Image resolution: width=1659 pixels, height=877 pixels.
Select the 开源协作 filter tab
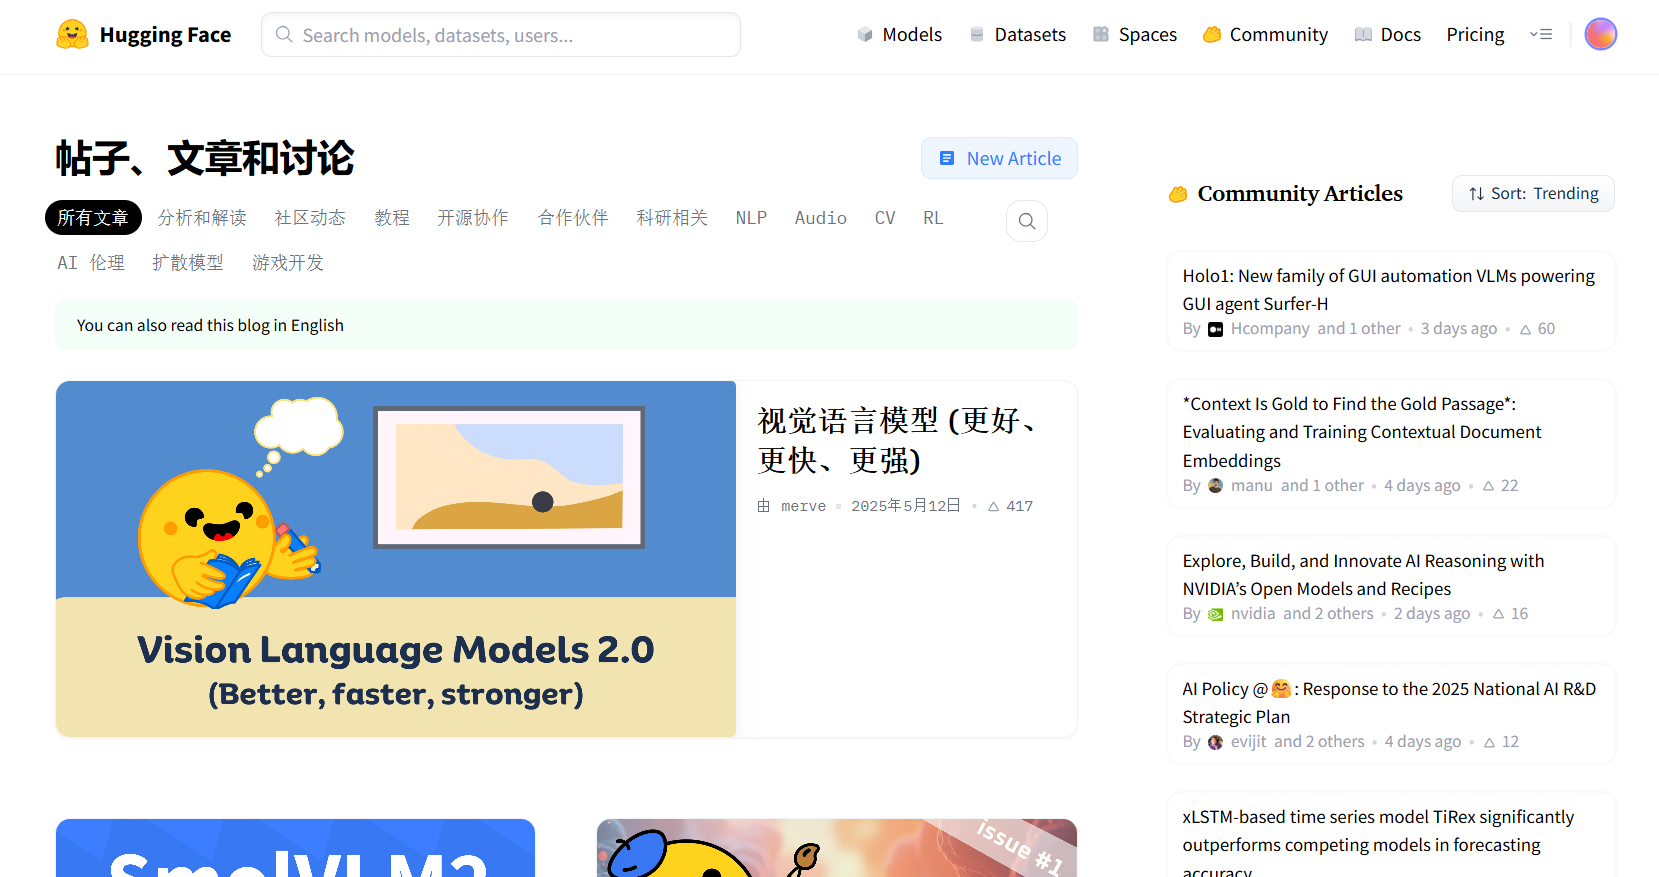click(x=473, y=218)
